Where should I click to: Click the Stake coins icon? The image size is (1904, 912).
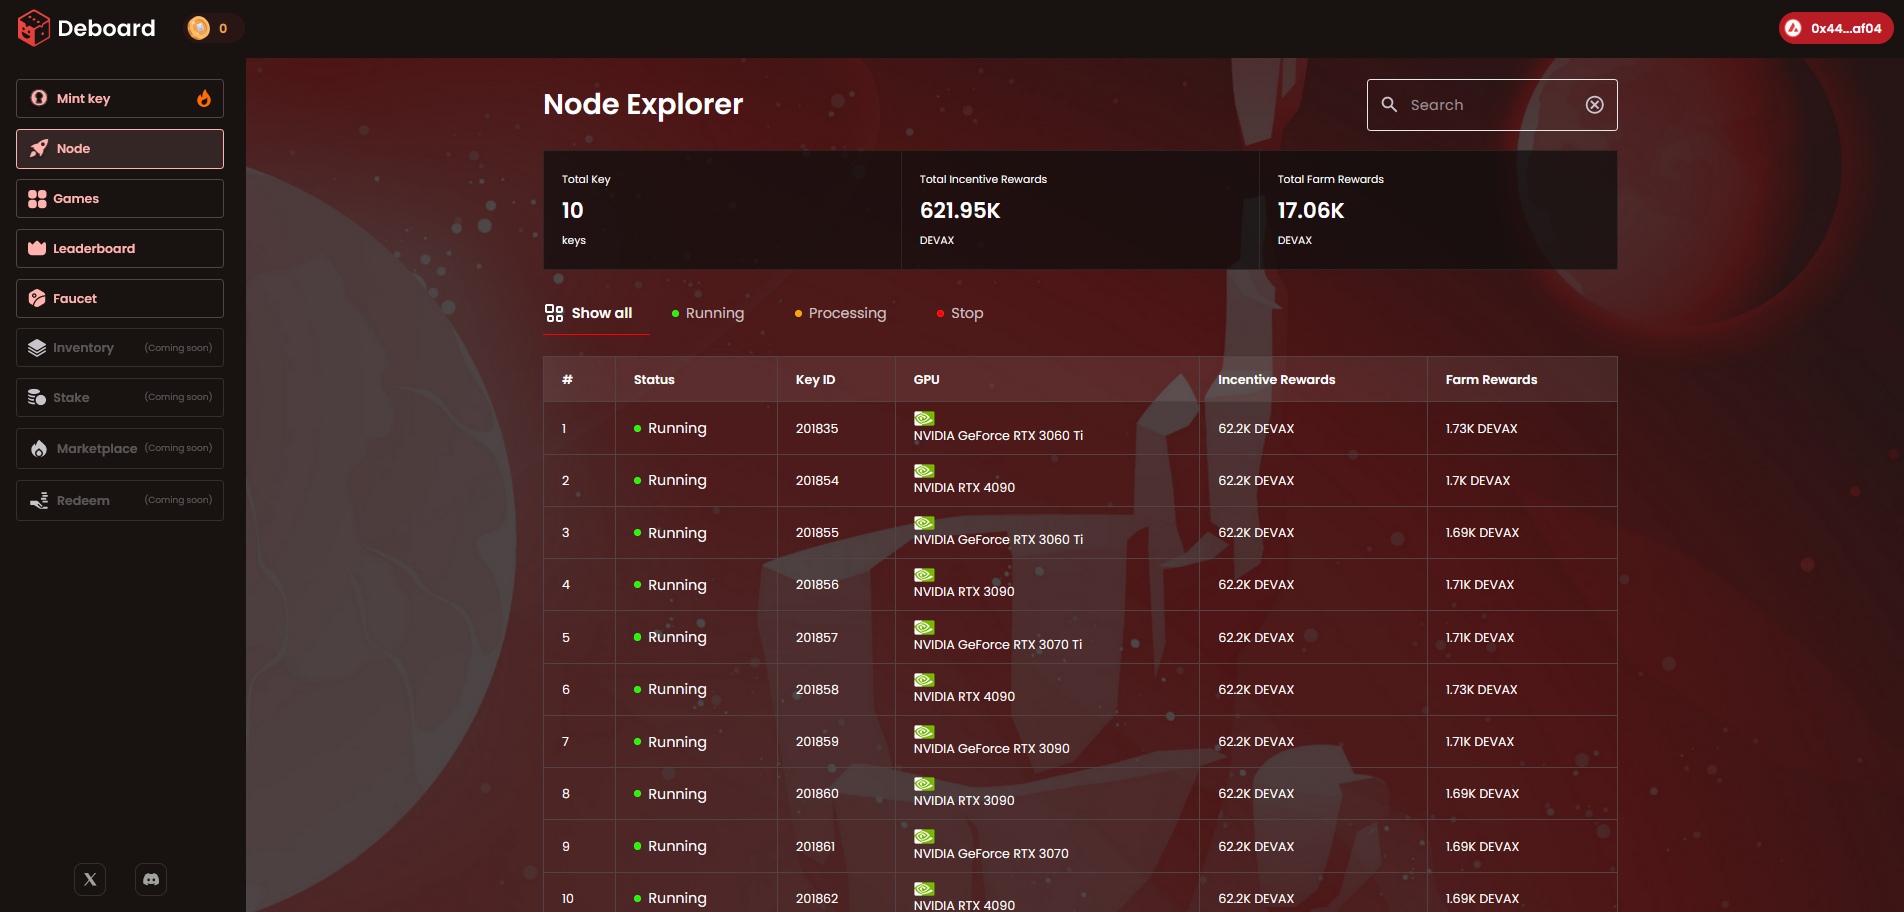[x=37, y=397]
